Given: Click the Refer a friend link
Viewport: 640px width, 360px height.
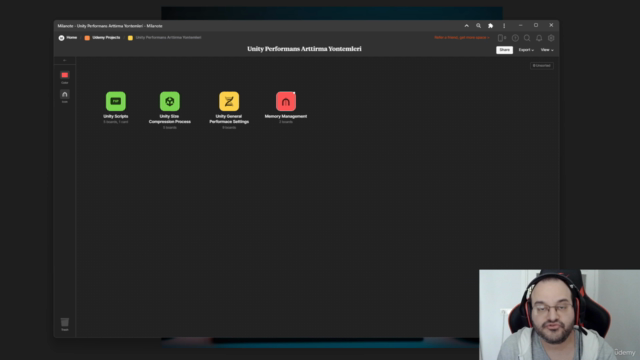Looking at the screenshot, I should tap(462, 38).
